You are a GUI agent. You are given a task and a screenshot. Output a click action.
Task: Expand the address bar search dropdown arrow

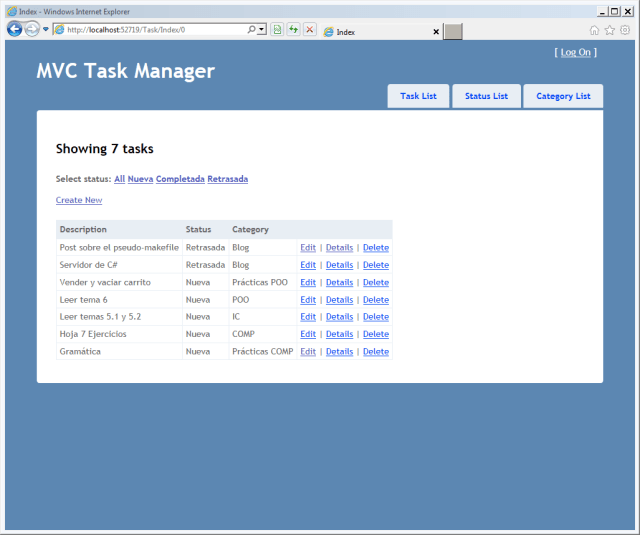[262, 30]
